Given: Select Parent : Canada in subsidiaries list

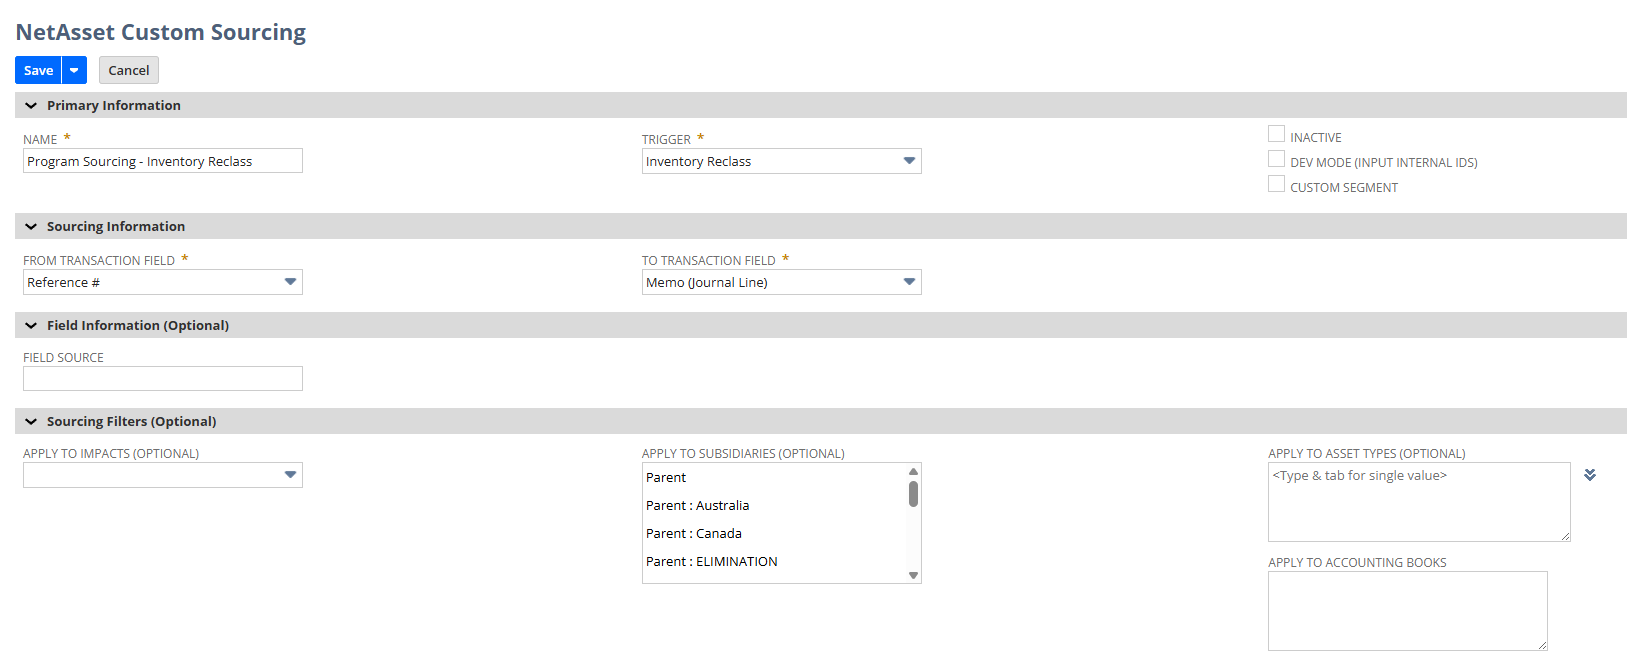Looking at the screenshot, I should [x=693, y=534].
